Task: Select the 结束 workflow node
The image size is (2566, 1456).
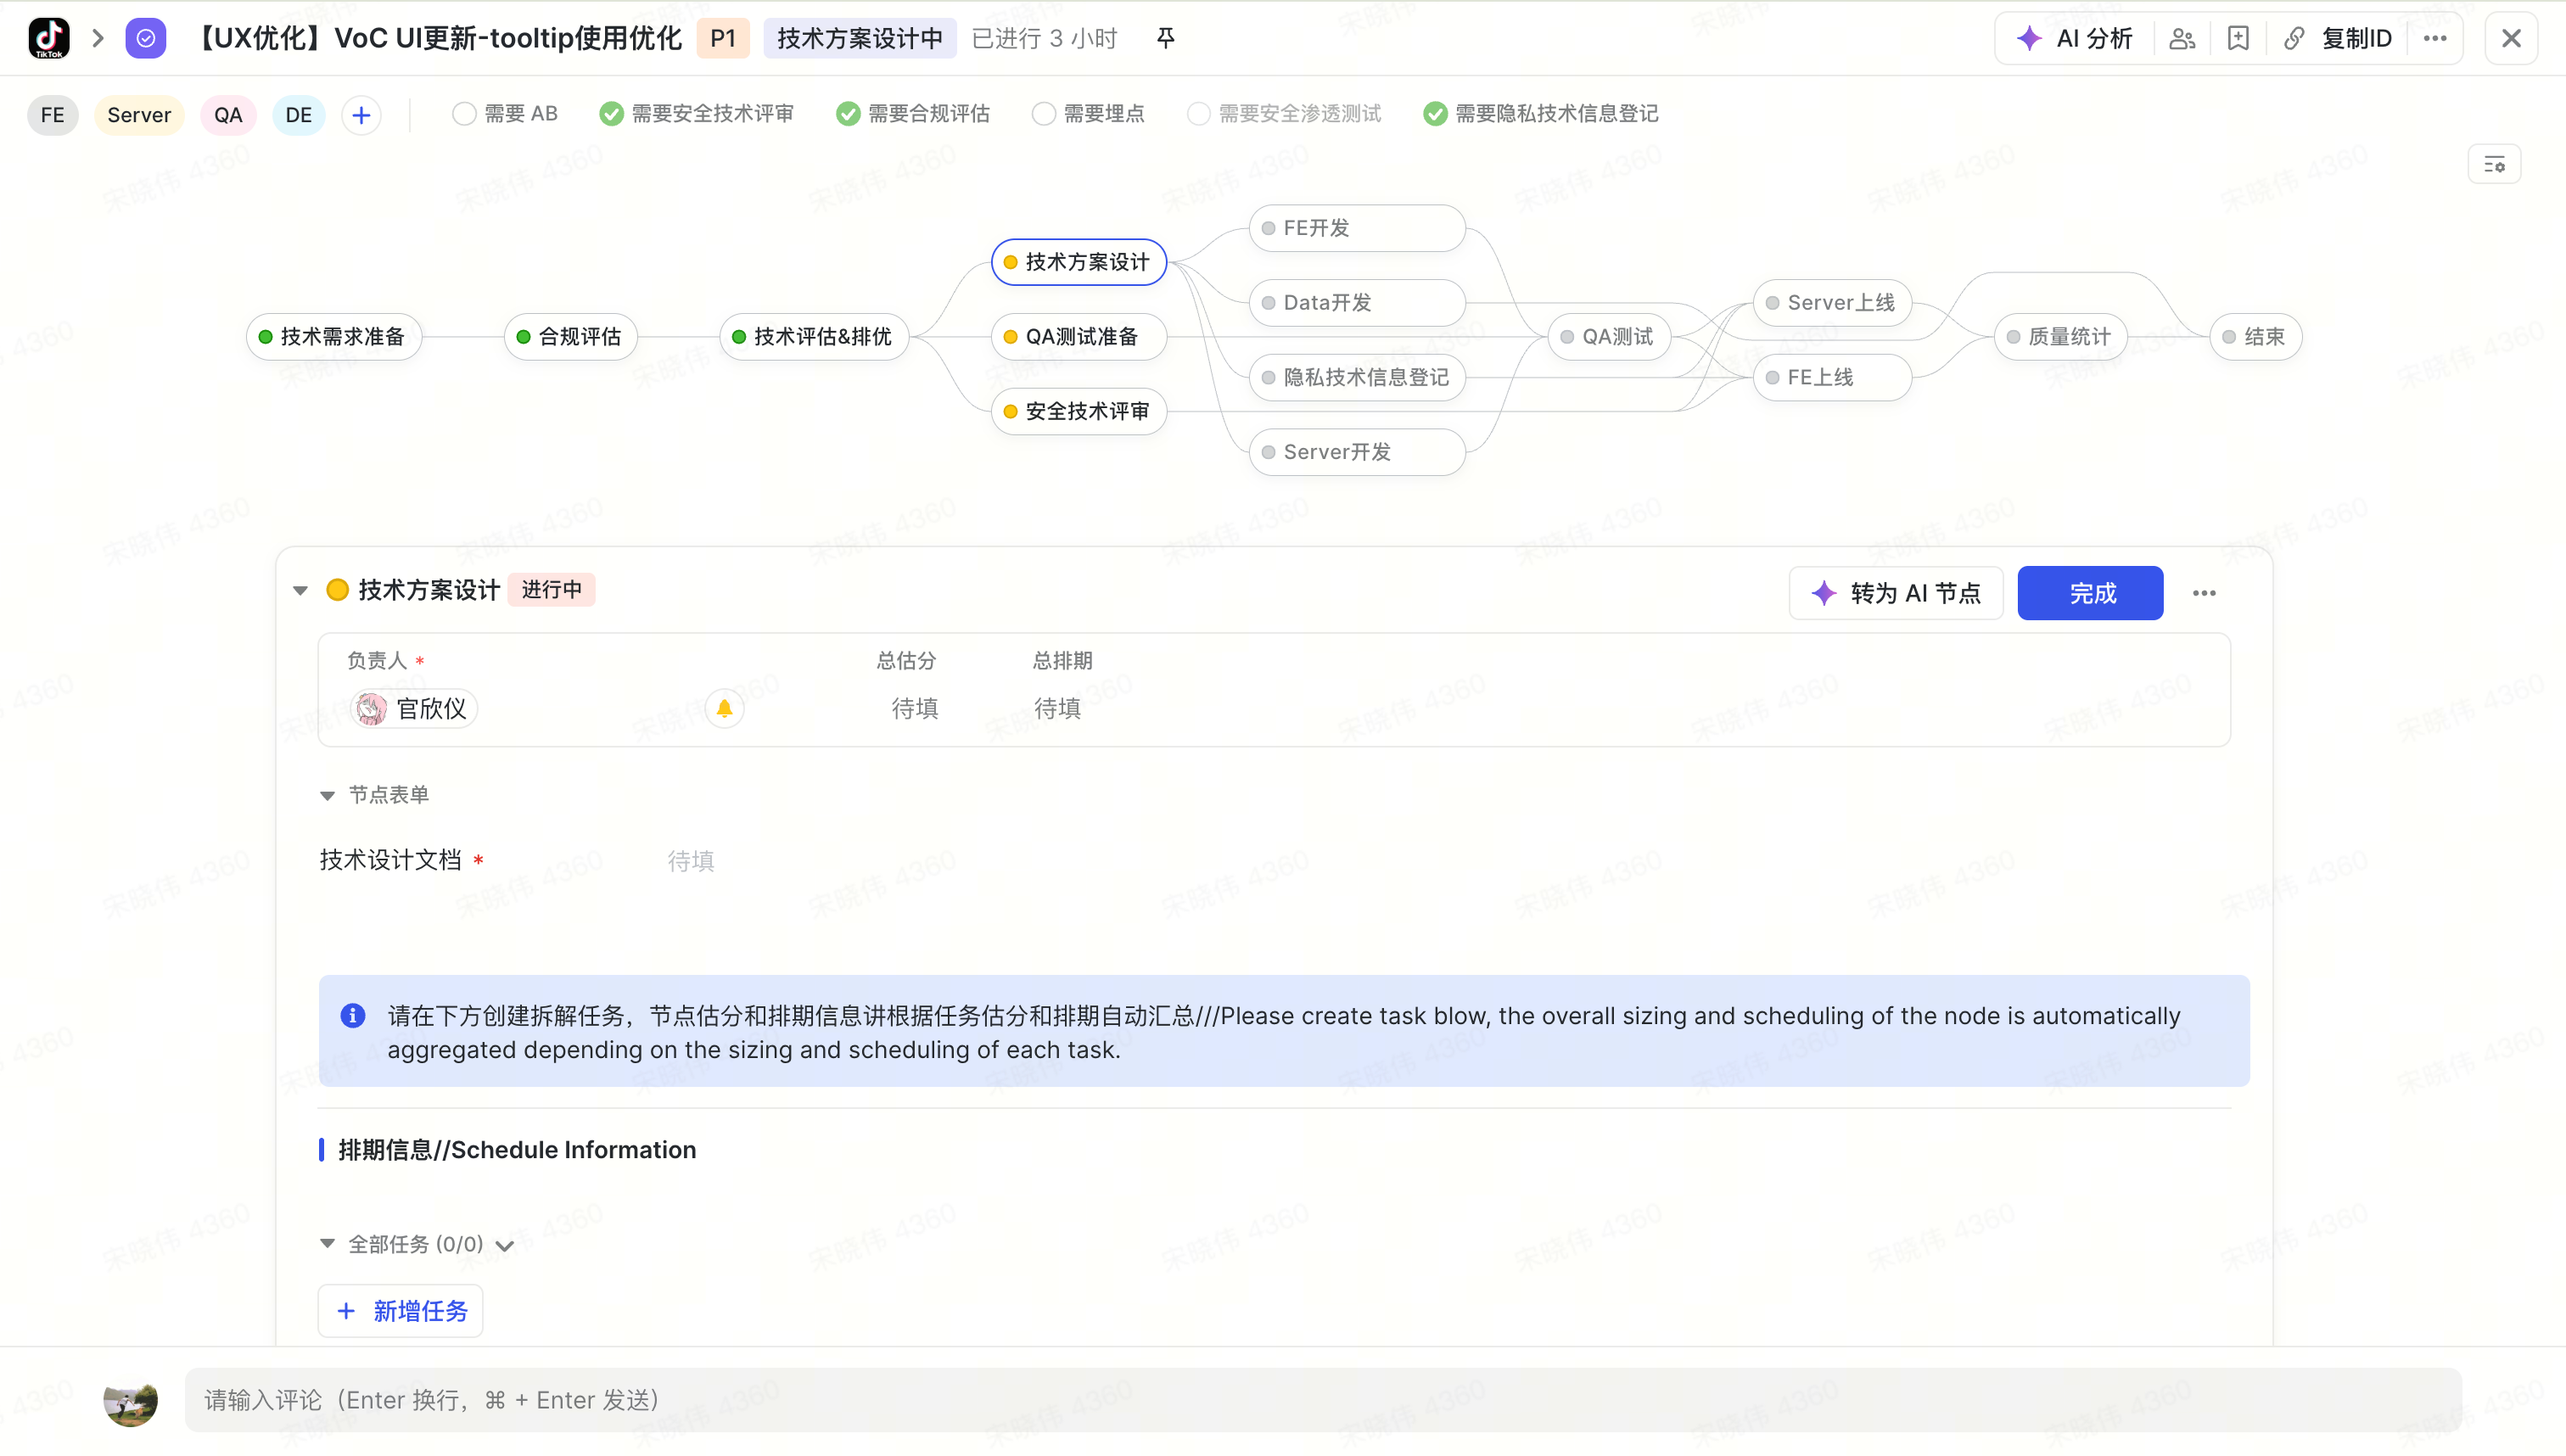Action: 2255,336
